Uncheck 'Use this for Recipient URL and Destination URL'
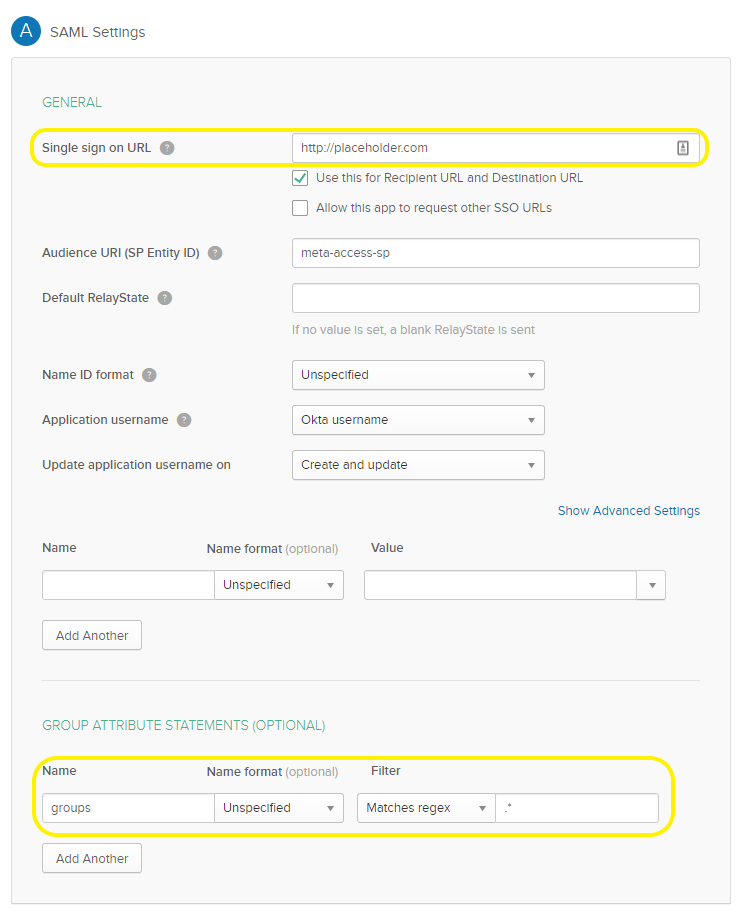 300,178
